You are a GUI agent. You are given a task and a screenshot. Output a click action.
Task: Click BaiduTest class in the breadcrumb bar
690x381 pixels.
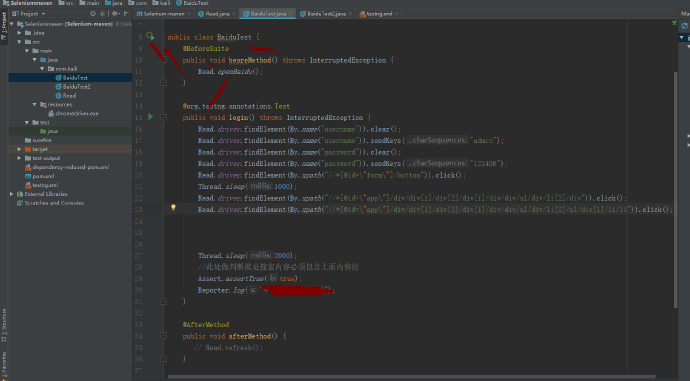tap(192, 3)
